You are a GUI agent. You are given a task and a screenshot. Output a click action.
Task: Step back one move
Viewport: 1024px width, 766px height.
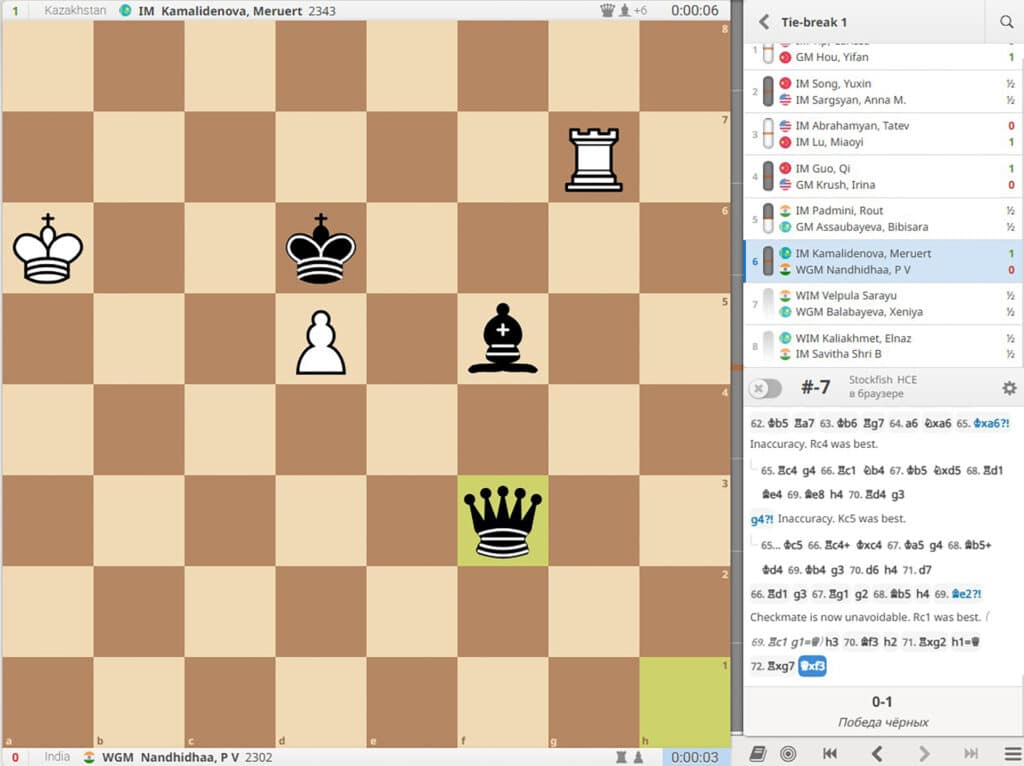pos(876,753)
